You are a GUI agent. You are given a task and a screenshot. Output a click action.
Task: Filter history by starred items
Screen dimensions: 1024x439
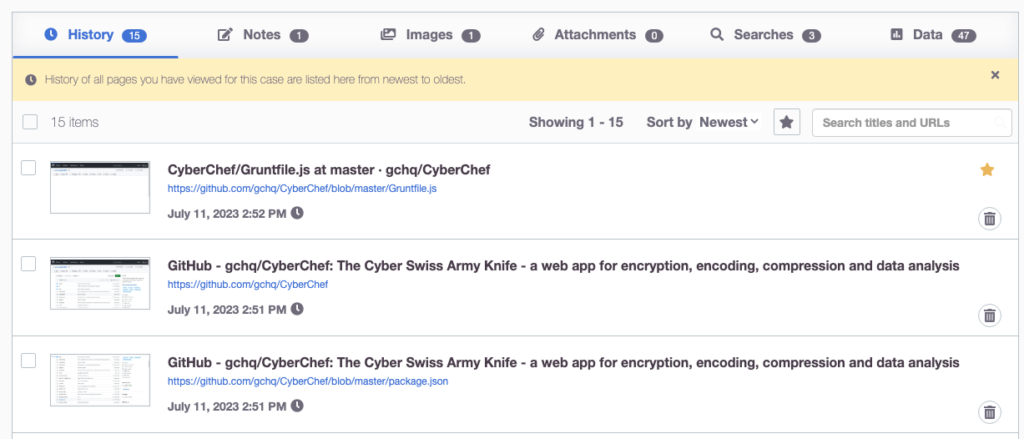point(787,122)
